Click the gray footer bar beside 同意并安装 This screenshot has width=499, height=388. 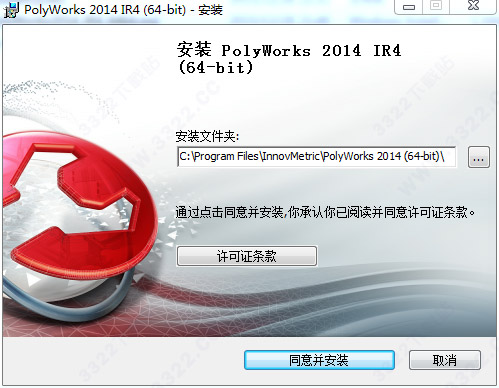pyautogui.click(x=123, y=360)
